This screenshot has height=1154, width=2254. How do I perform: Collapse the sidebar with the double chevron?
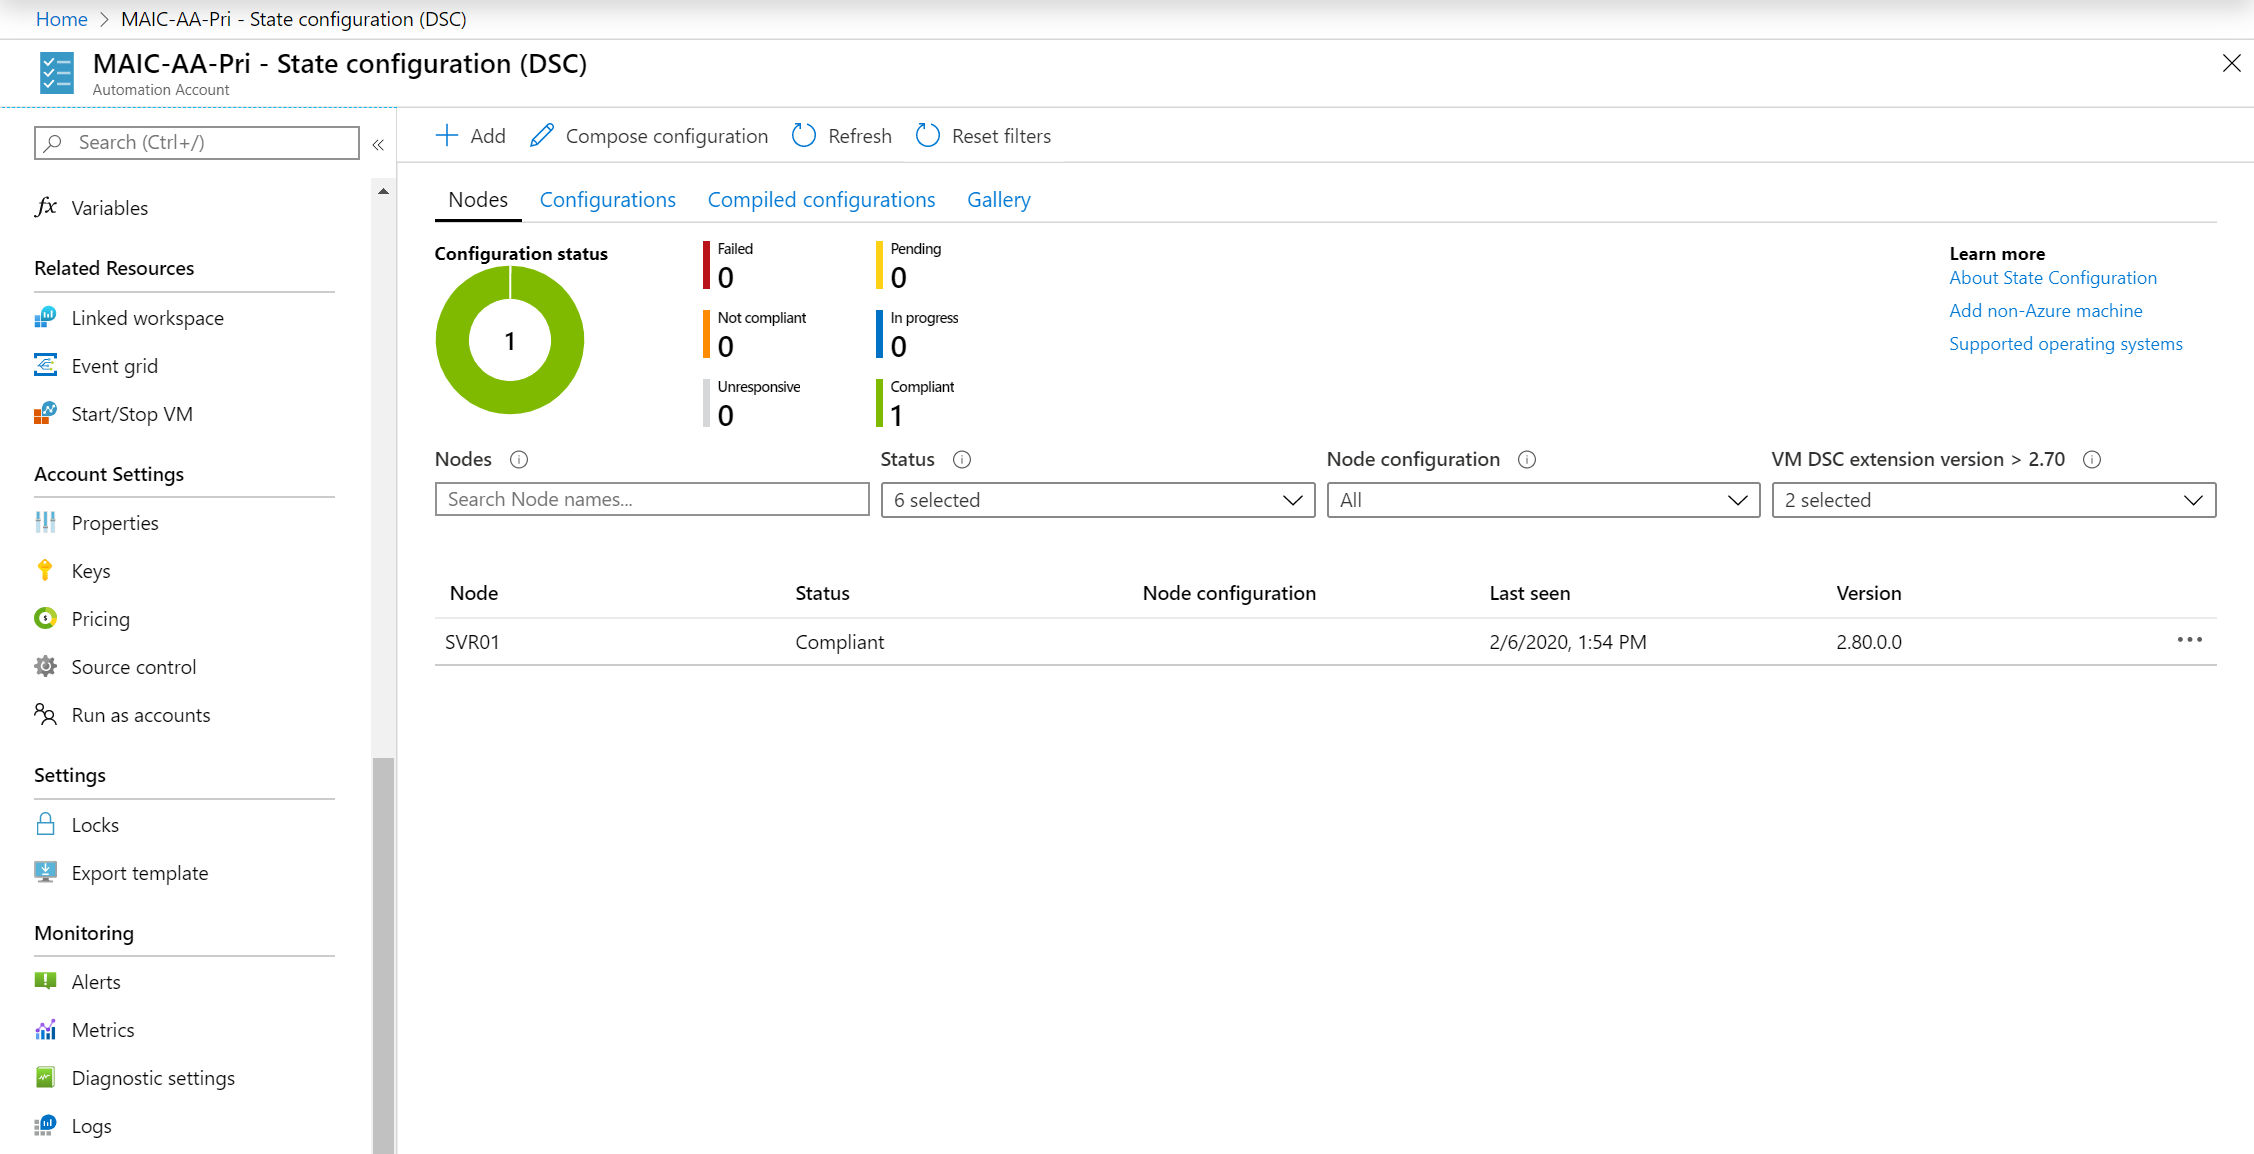pyautogui.click(x=378, y=145)
